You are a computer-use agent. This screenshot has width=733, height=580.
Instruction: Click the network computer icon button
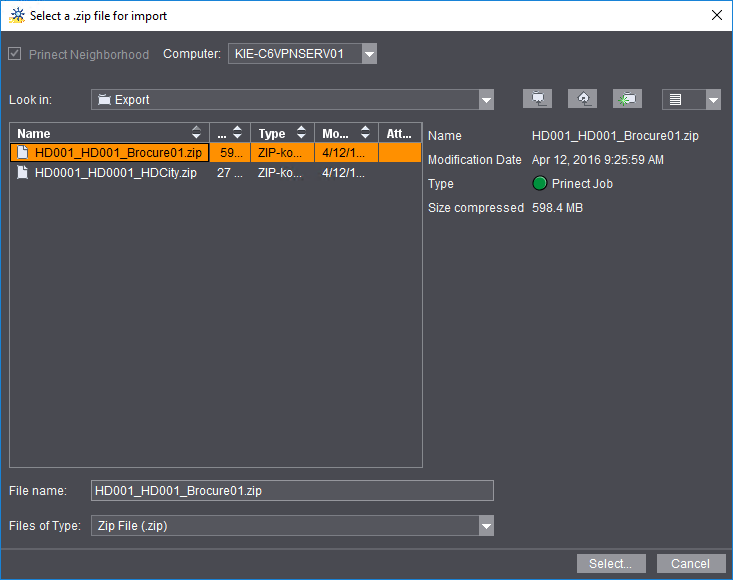click(538, 99)
